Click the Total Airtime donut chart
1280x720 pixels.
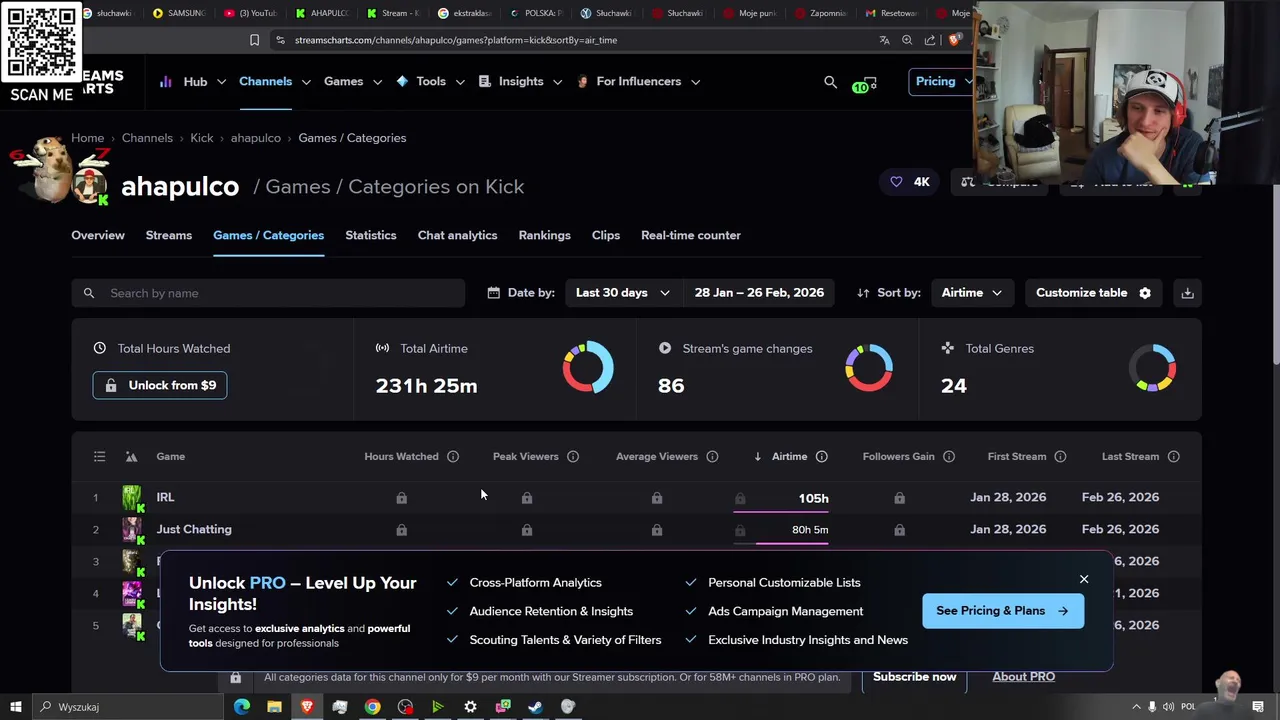click(x=588, y=367)
